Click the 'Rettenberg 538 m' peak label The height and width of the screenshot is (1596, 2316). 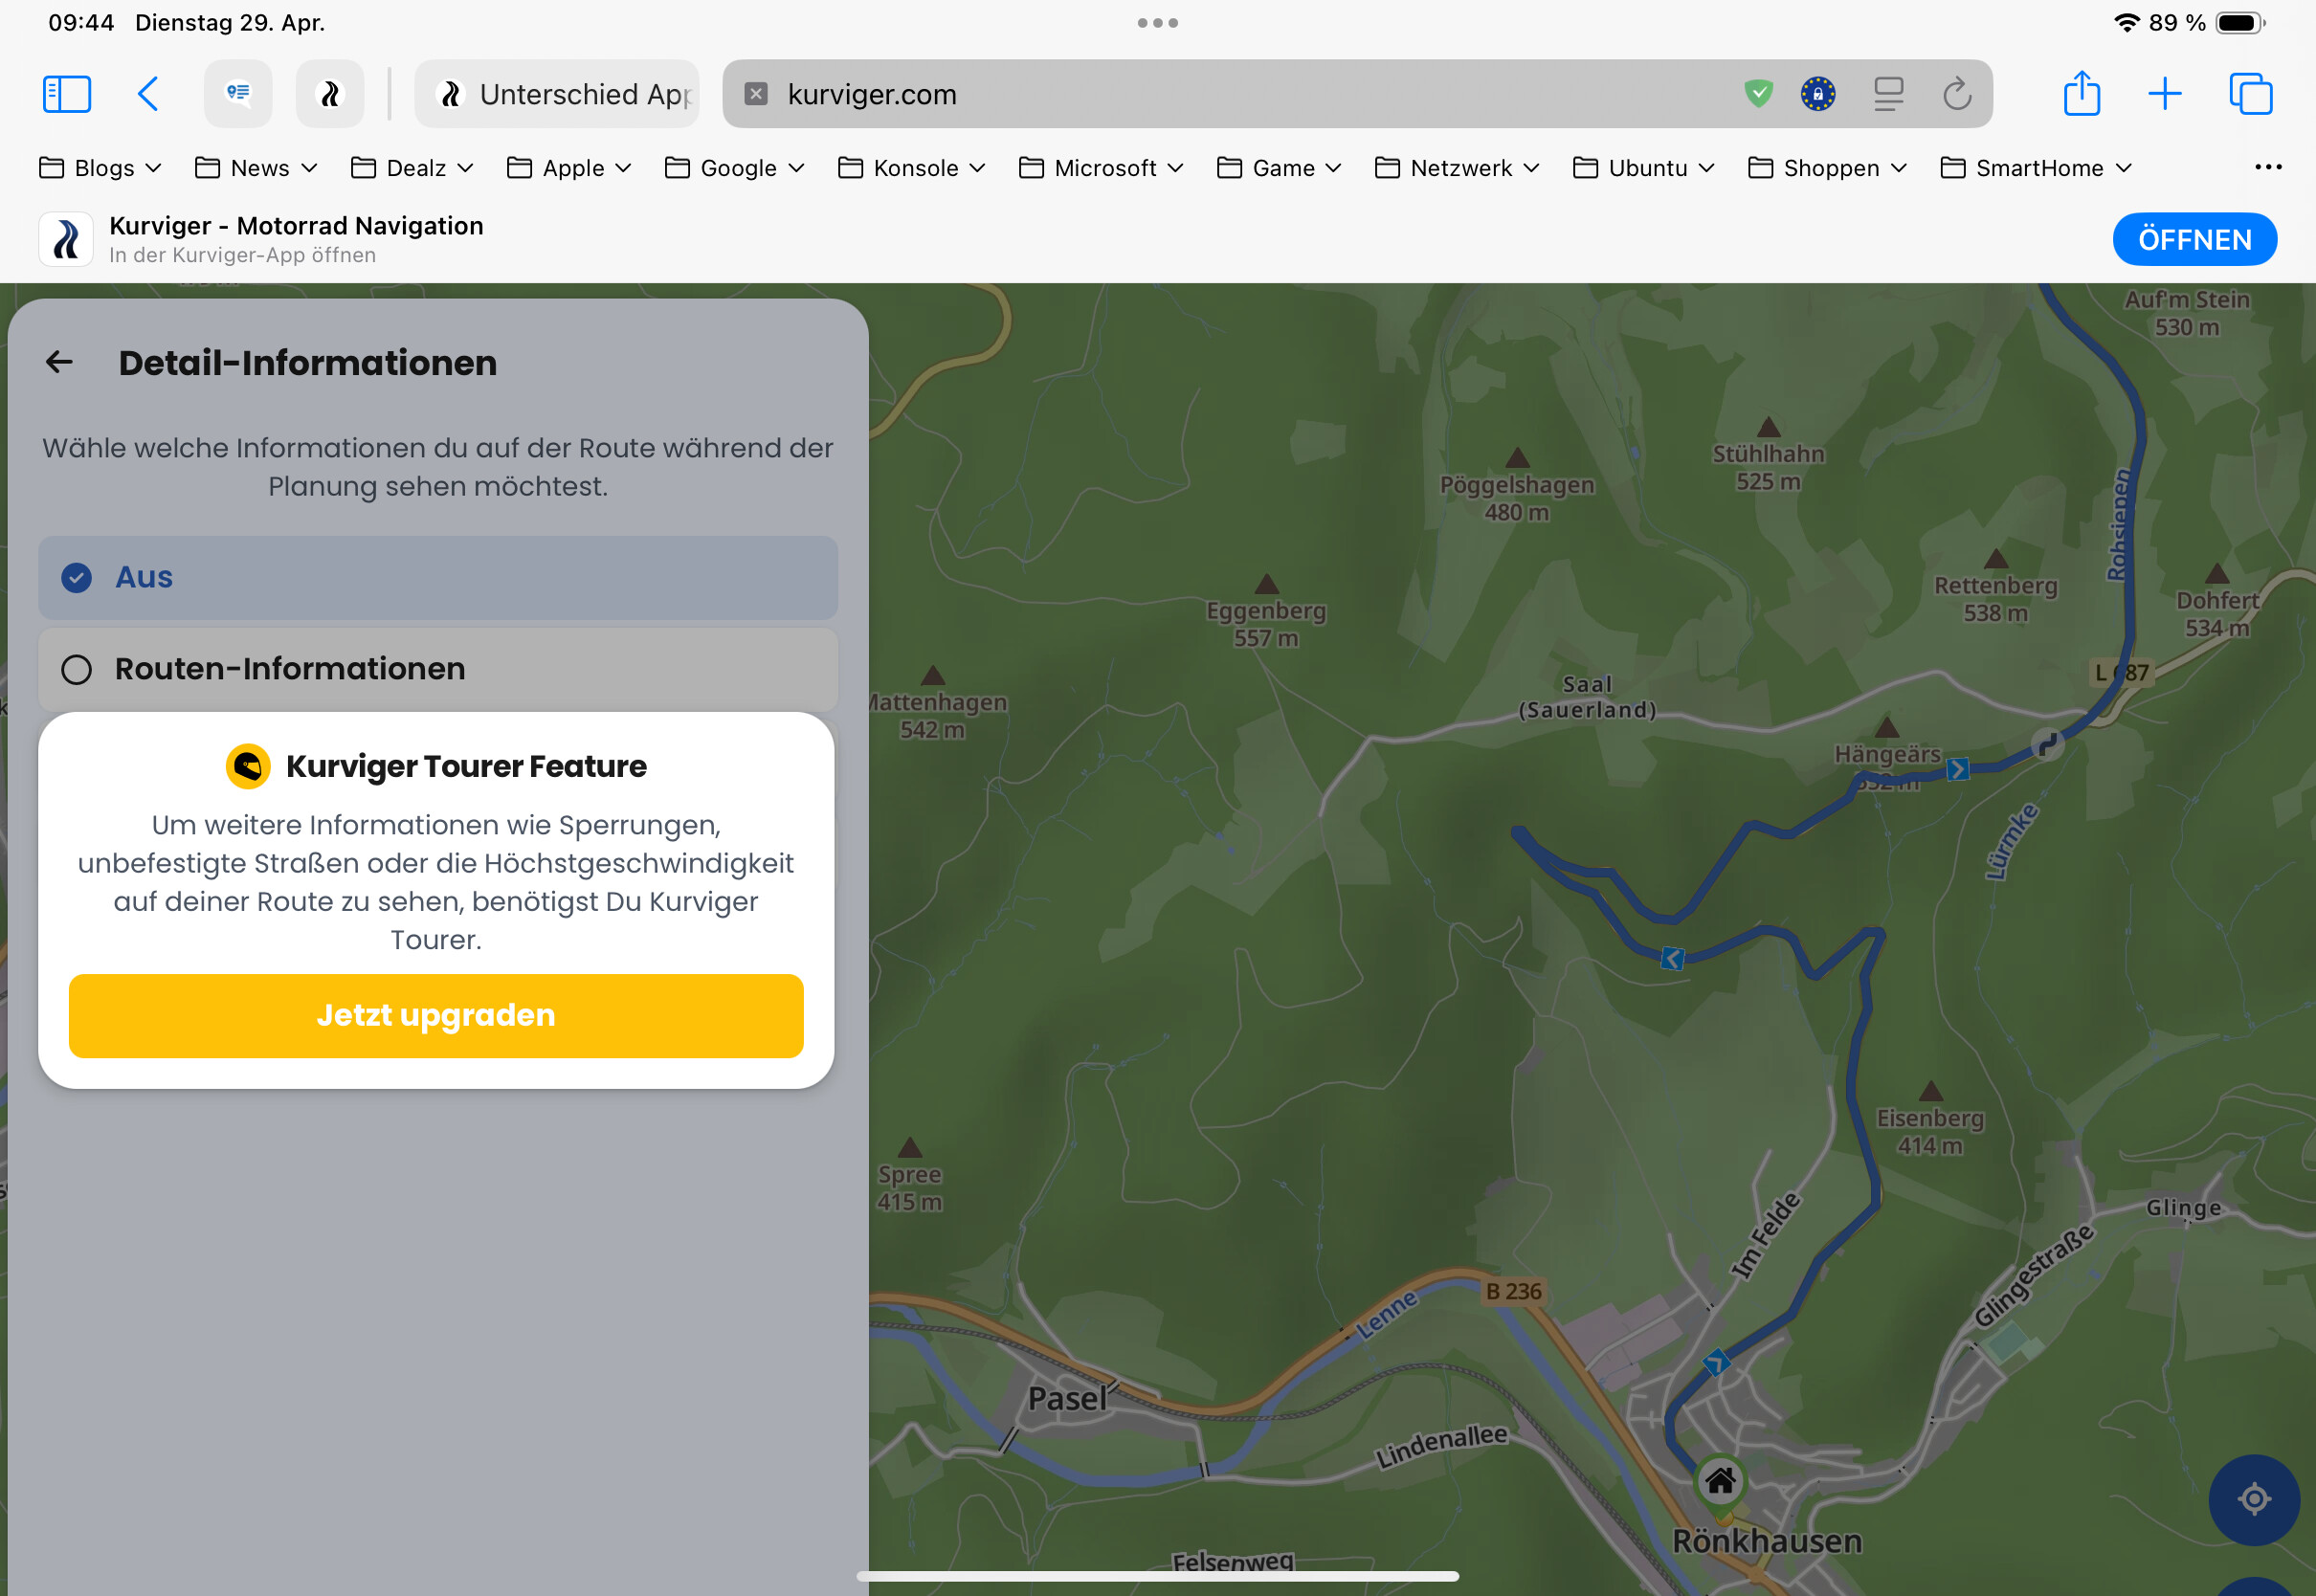(x=1995, y=599)
